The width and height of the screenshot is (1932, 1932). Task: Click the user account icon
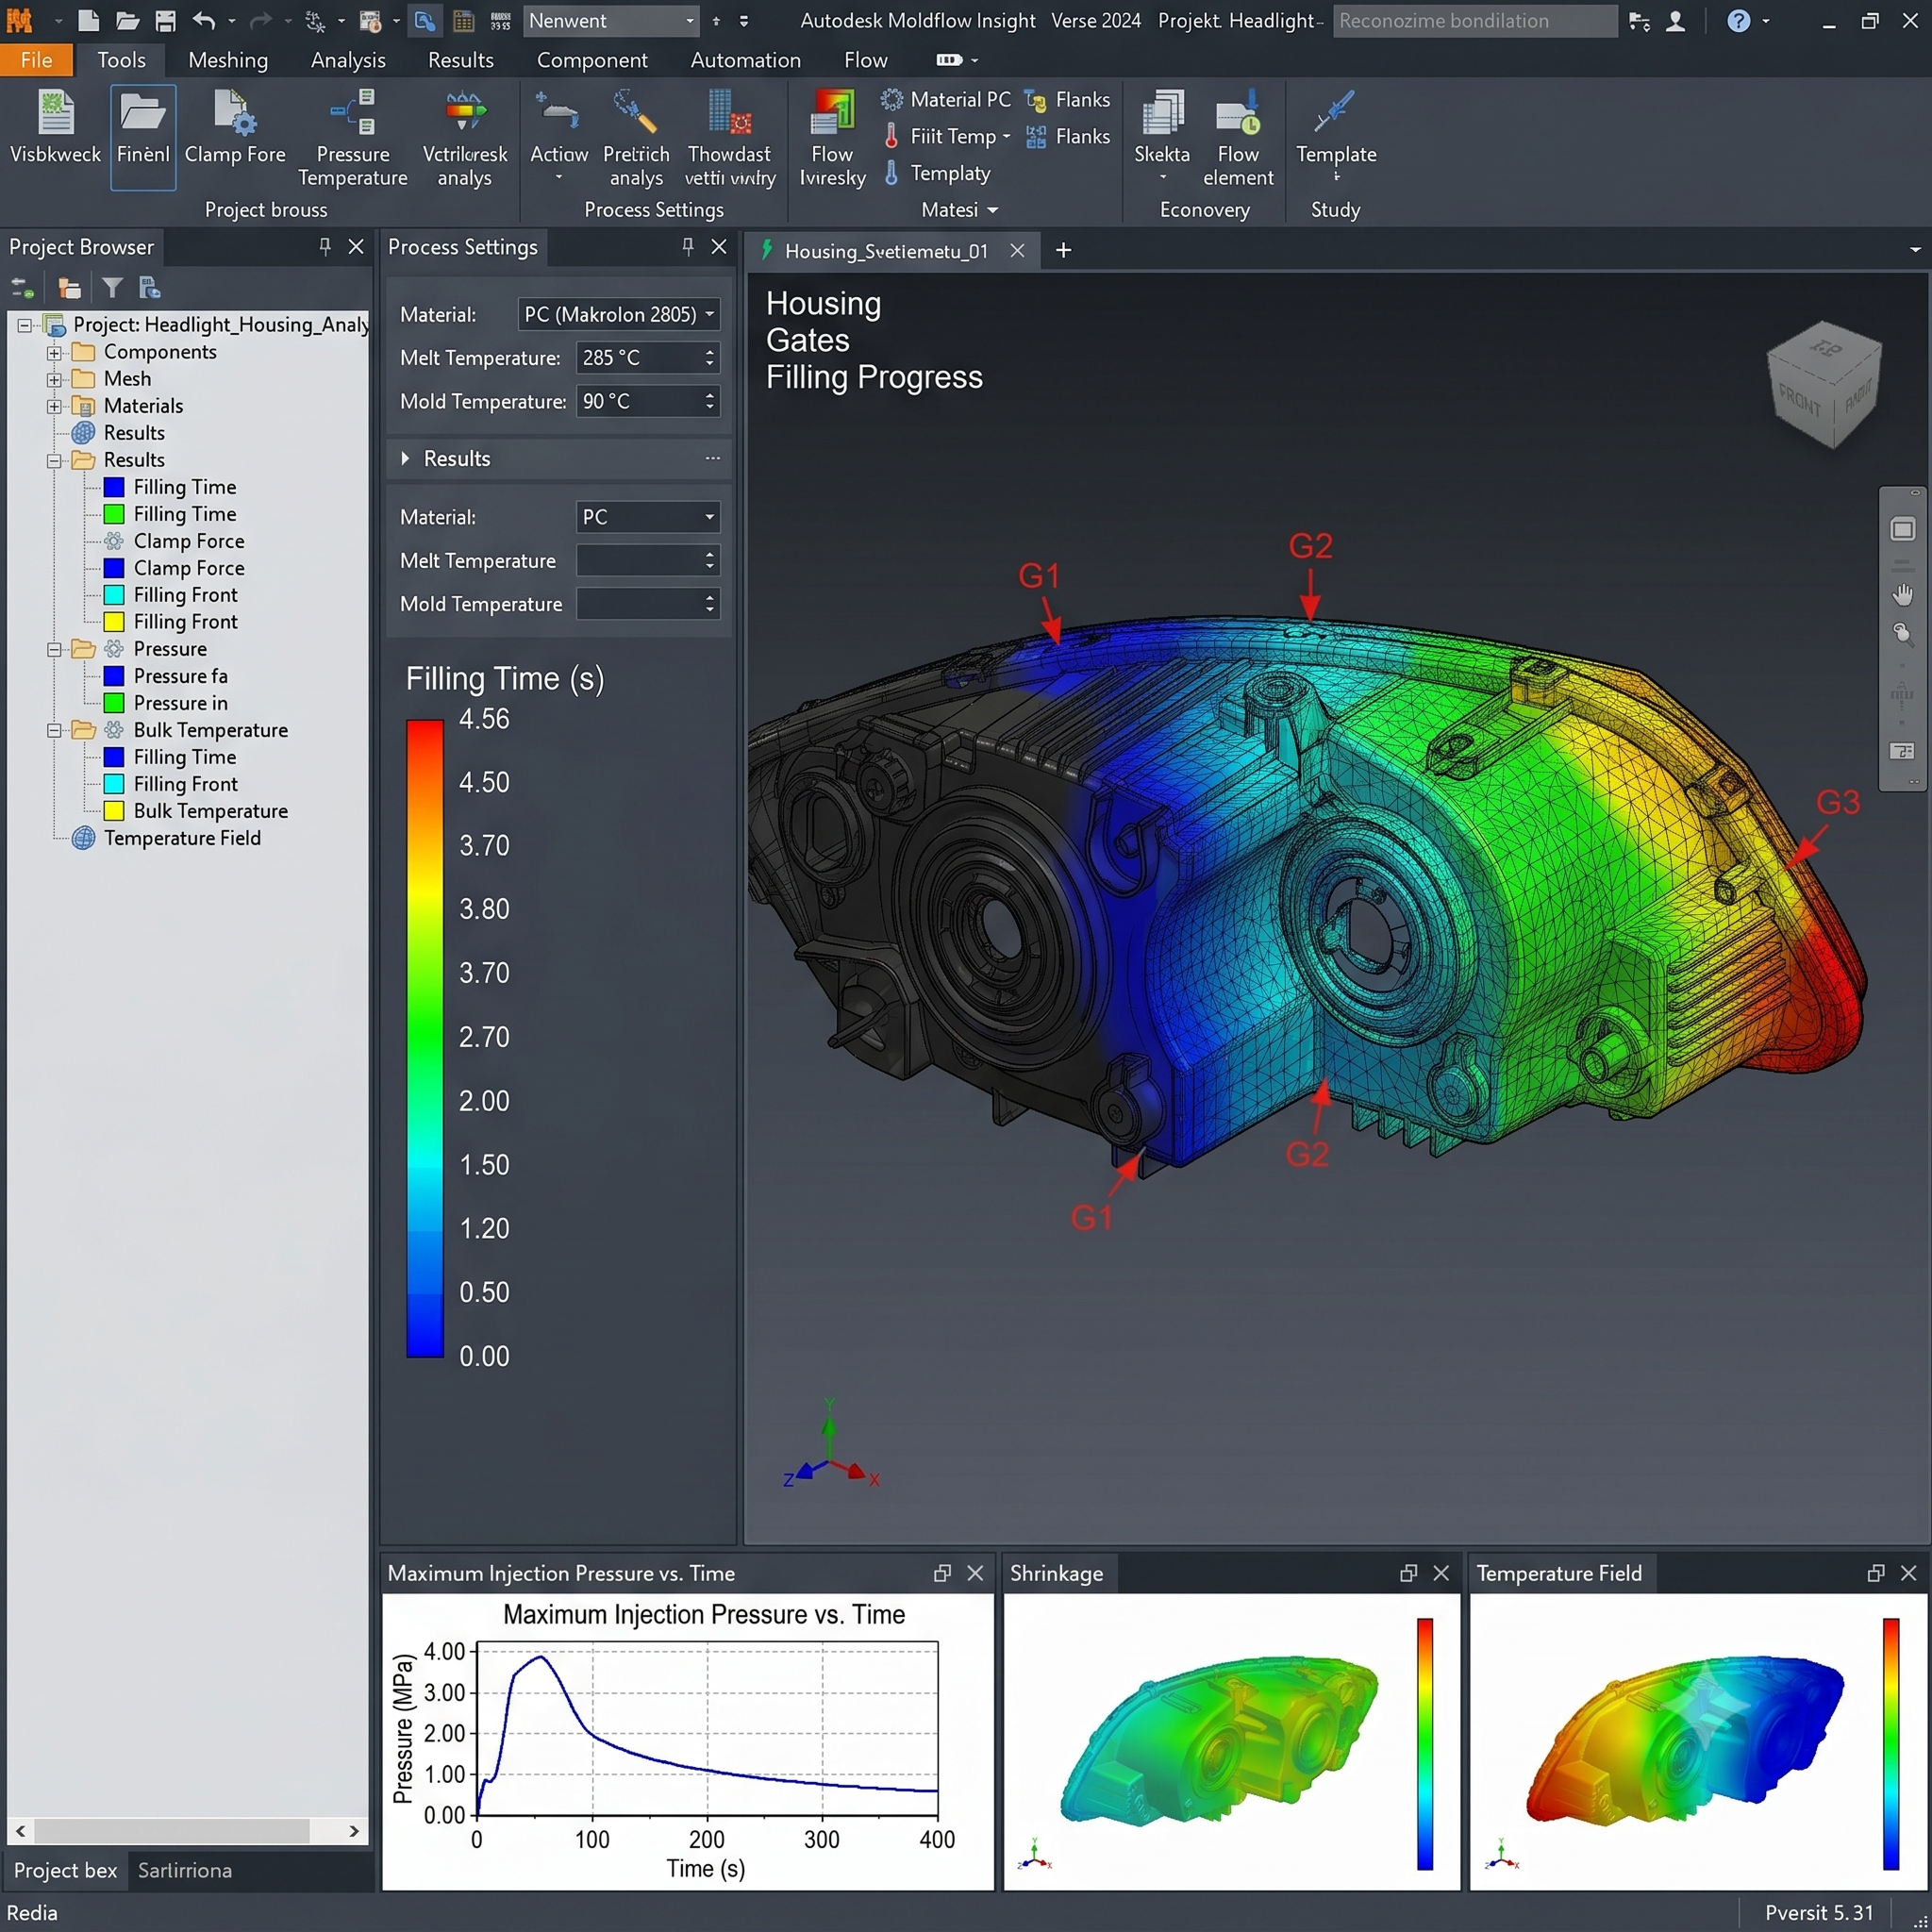click(x=1675, y=21)
